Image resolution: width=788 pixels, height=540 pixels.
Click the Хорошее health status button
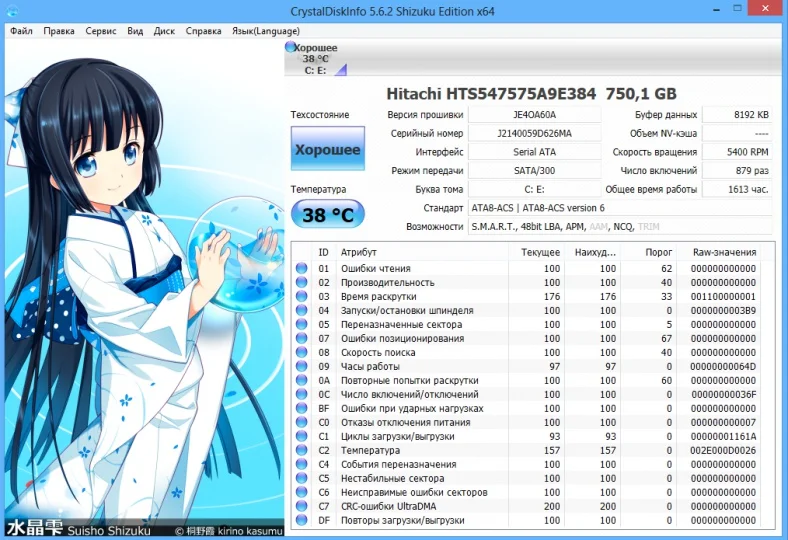(x=328, y=149)
